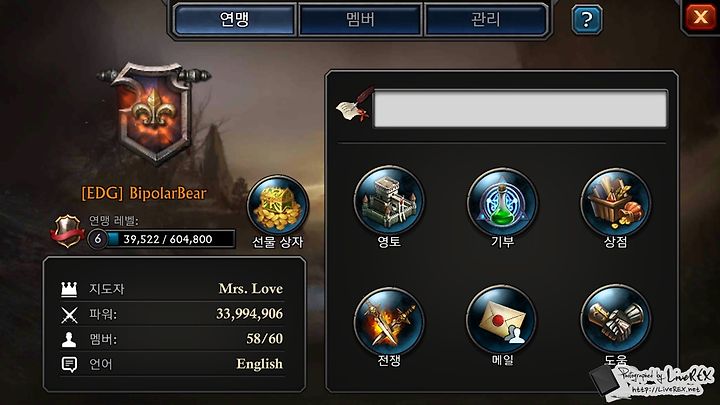Switch to the 연맹 tab
This screenshot has height=405, width=720.
click(x=235, y=19)
